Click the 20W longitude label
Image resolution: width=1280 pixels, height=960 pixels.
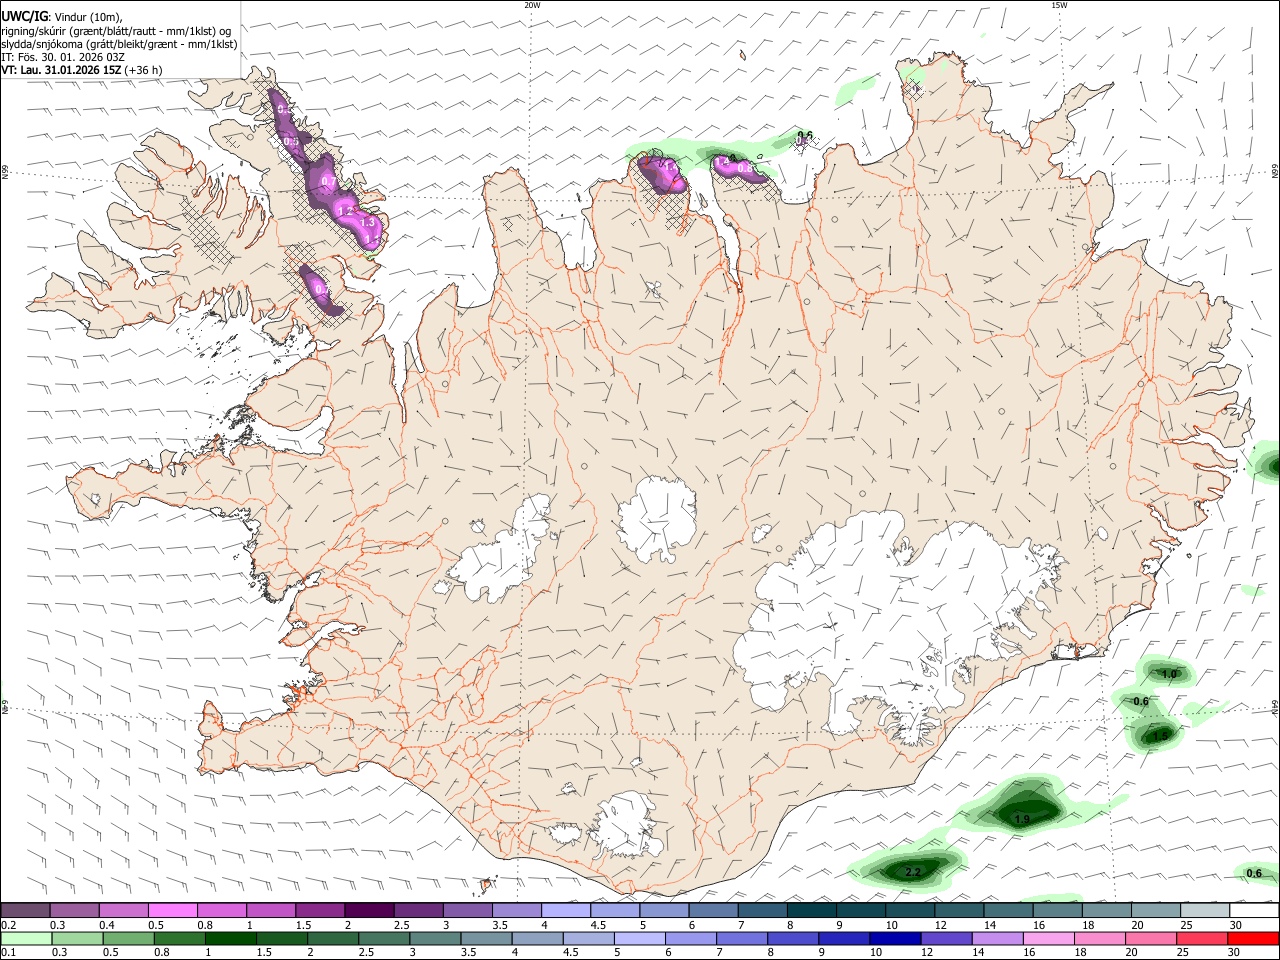pos(532,5)
